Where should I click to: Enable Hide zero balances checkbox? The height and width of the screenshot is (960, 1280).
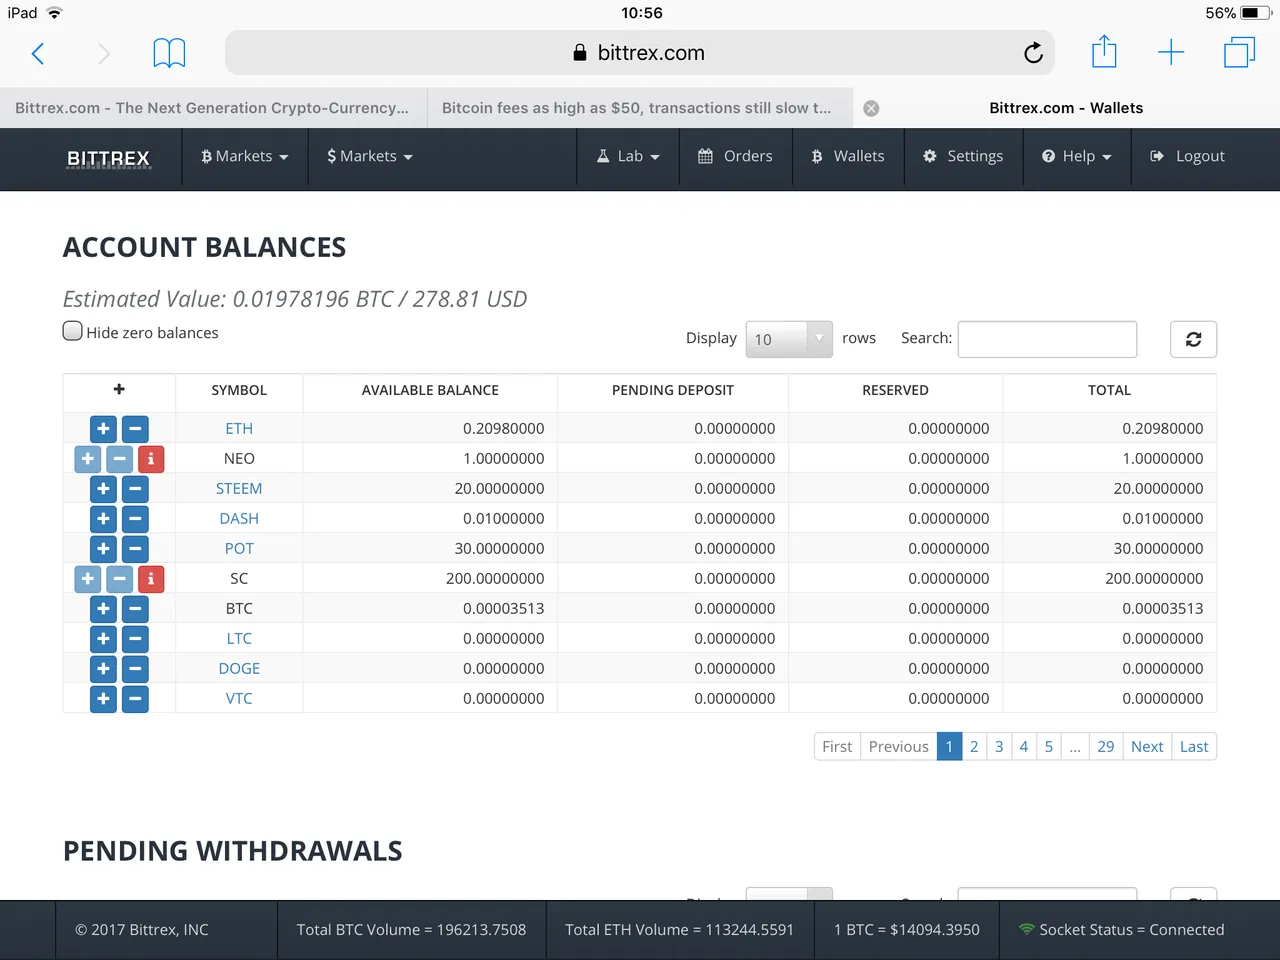pyautogui.click(x=72, y=331)
